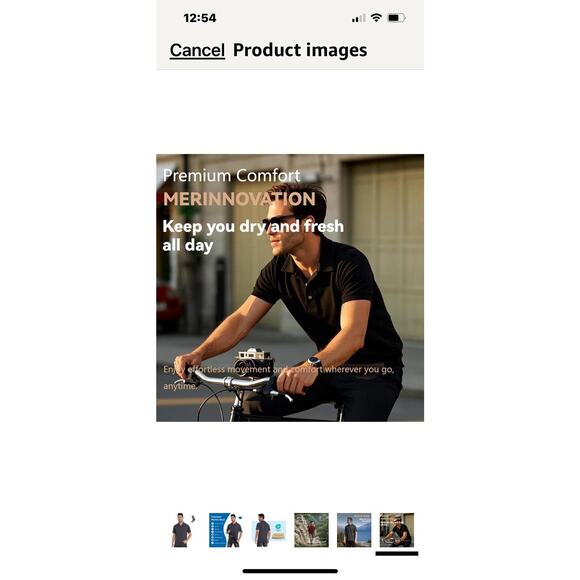Image resolution: width=580 pixels, height=580 pixels.
Task: Choose the red-shirt mountain hiking thumbnail
Action: point(311,530)
